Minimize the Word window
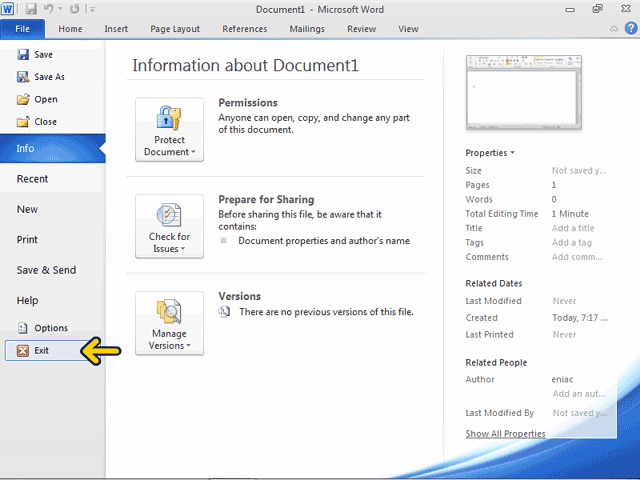This screenshot has height=480, width=640. tap(570, 9)
